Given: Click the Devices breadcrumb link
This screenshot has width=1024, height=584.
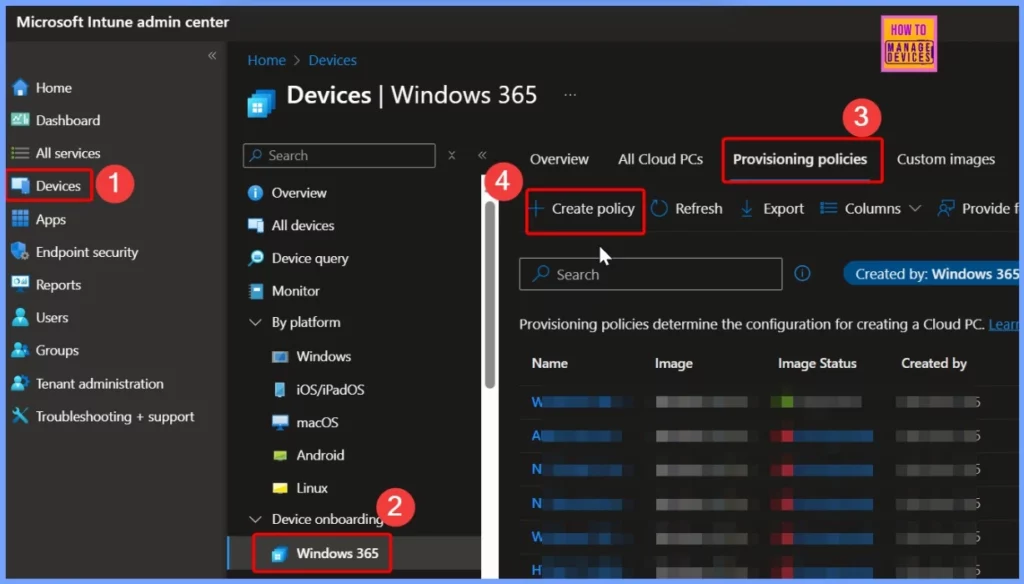Looking at the screenshot, I should click(x=332, y=60).
